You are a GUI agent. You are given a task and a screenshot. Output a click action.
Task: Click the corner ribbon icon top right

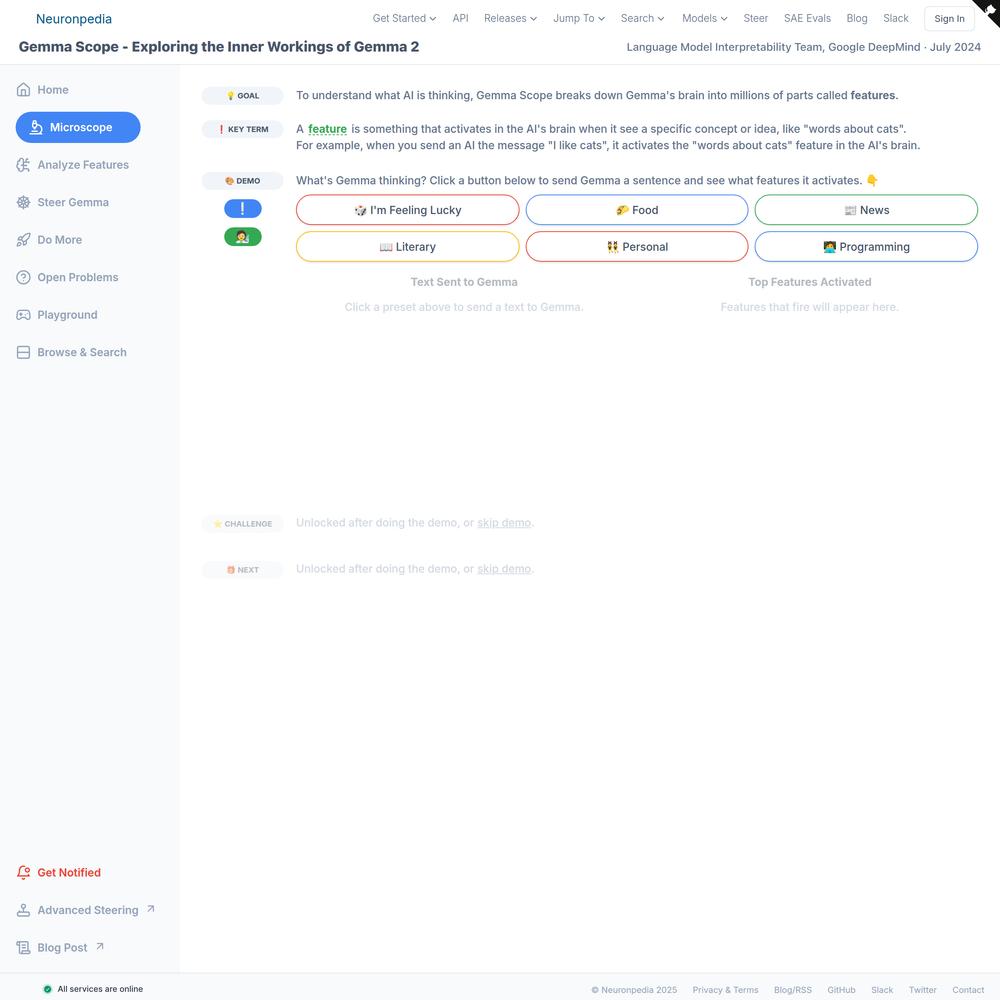point(989,11)
